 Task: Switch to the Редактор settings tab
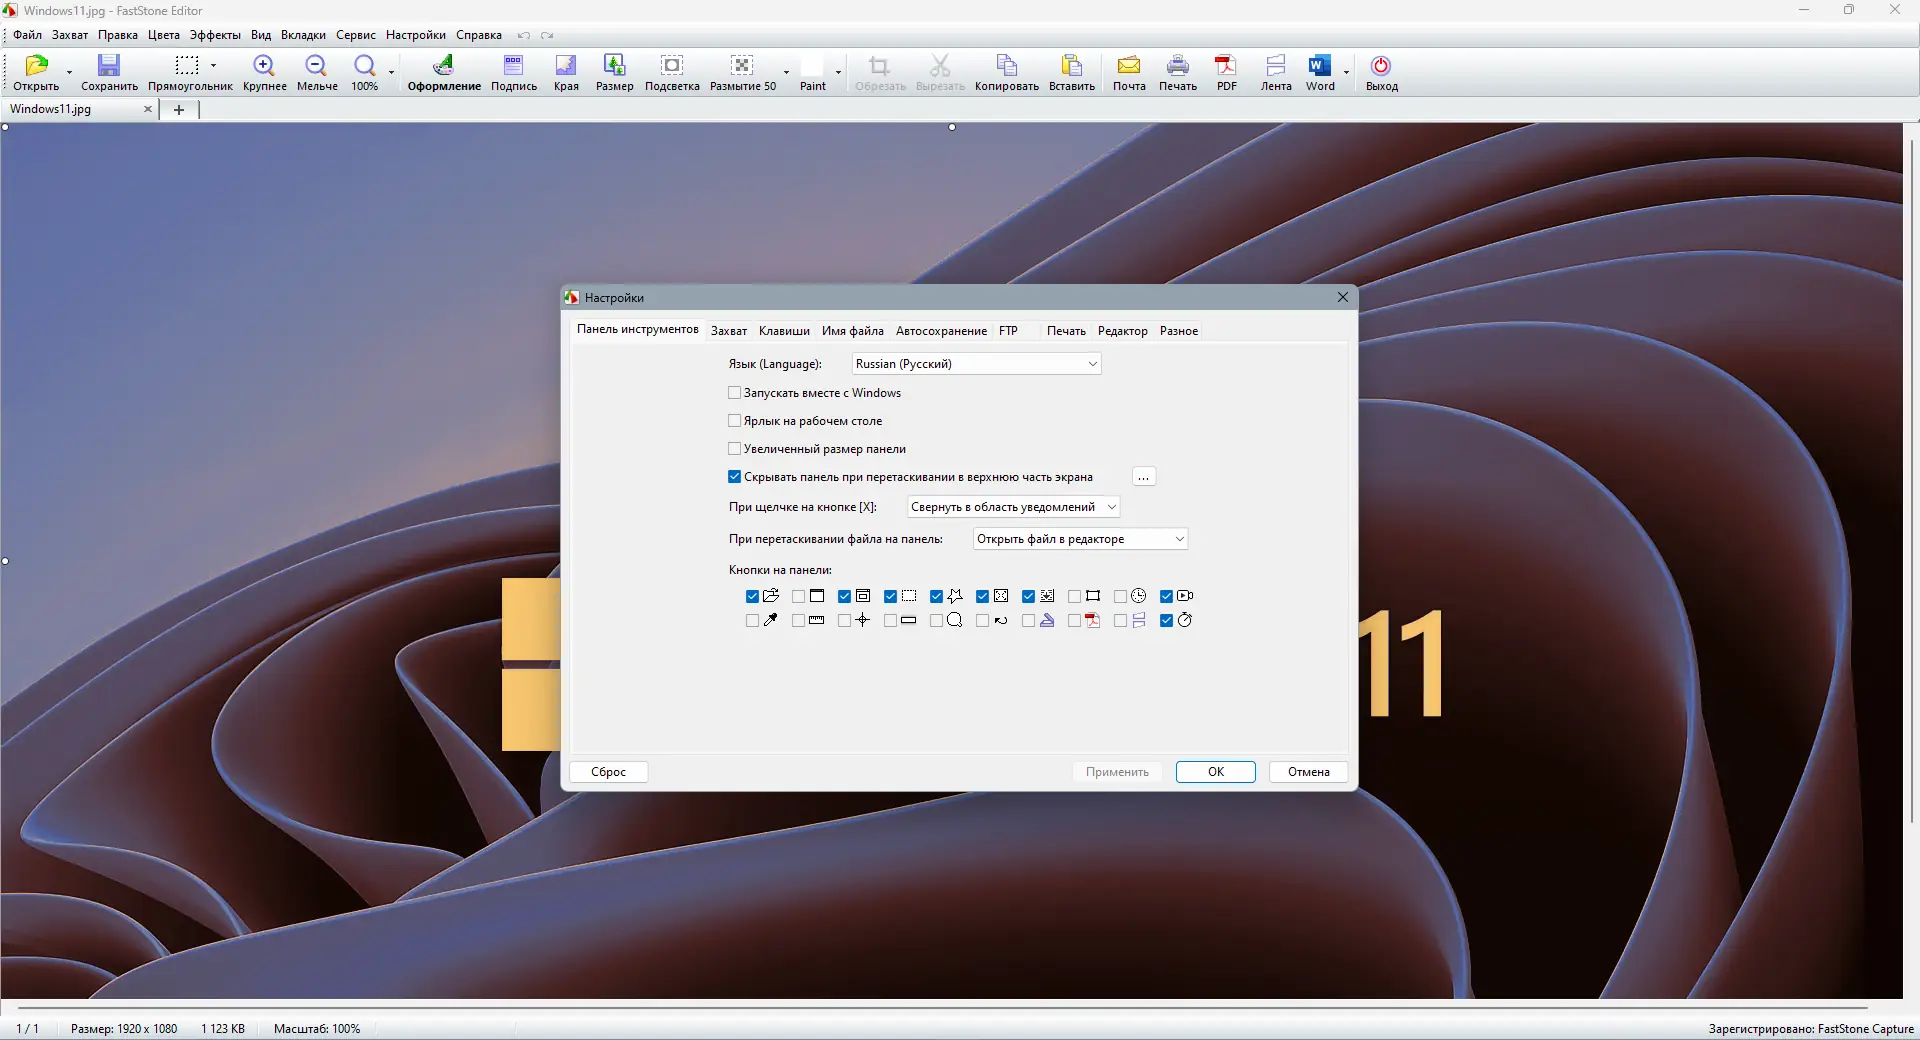click(x=1123, y=331)
